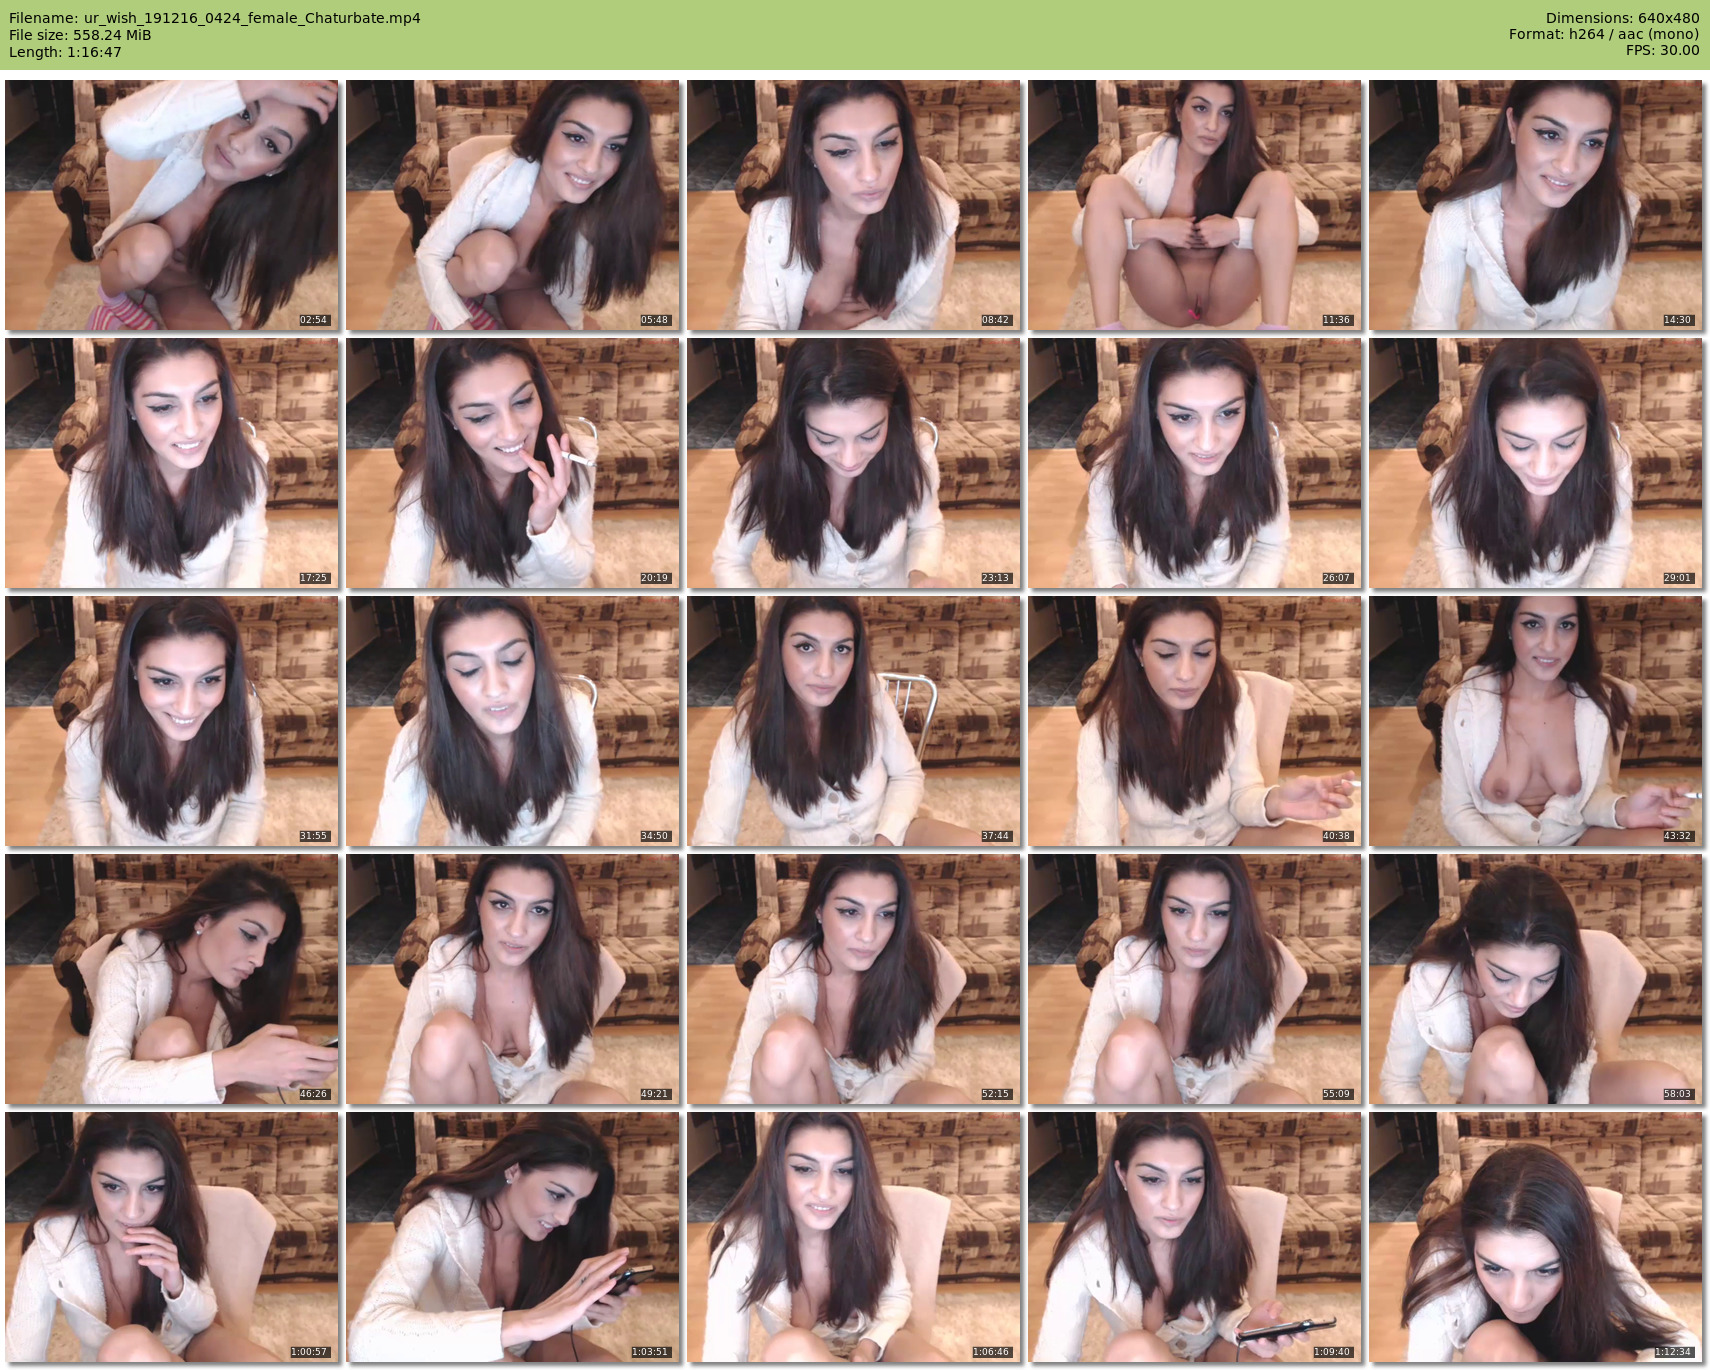Image resolution: width=1710 pixels, height=1370 pixels.
Task: Click the 'Dimensions: 640x480' text
Action: (1622, 18)
